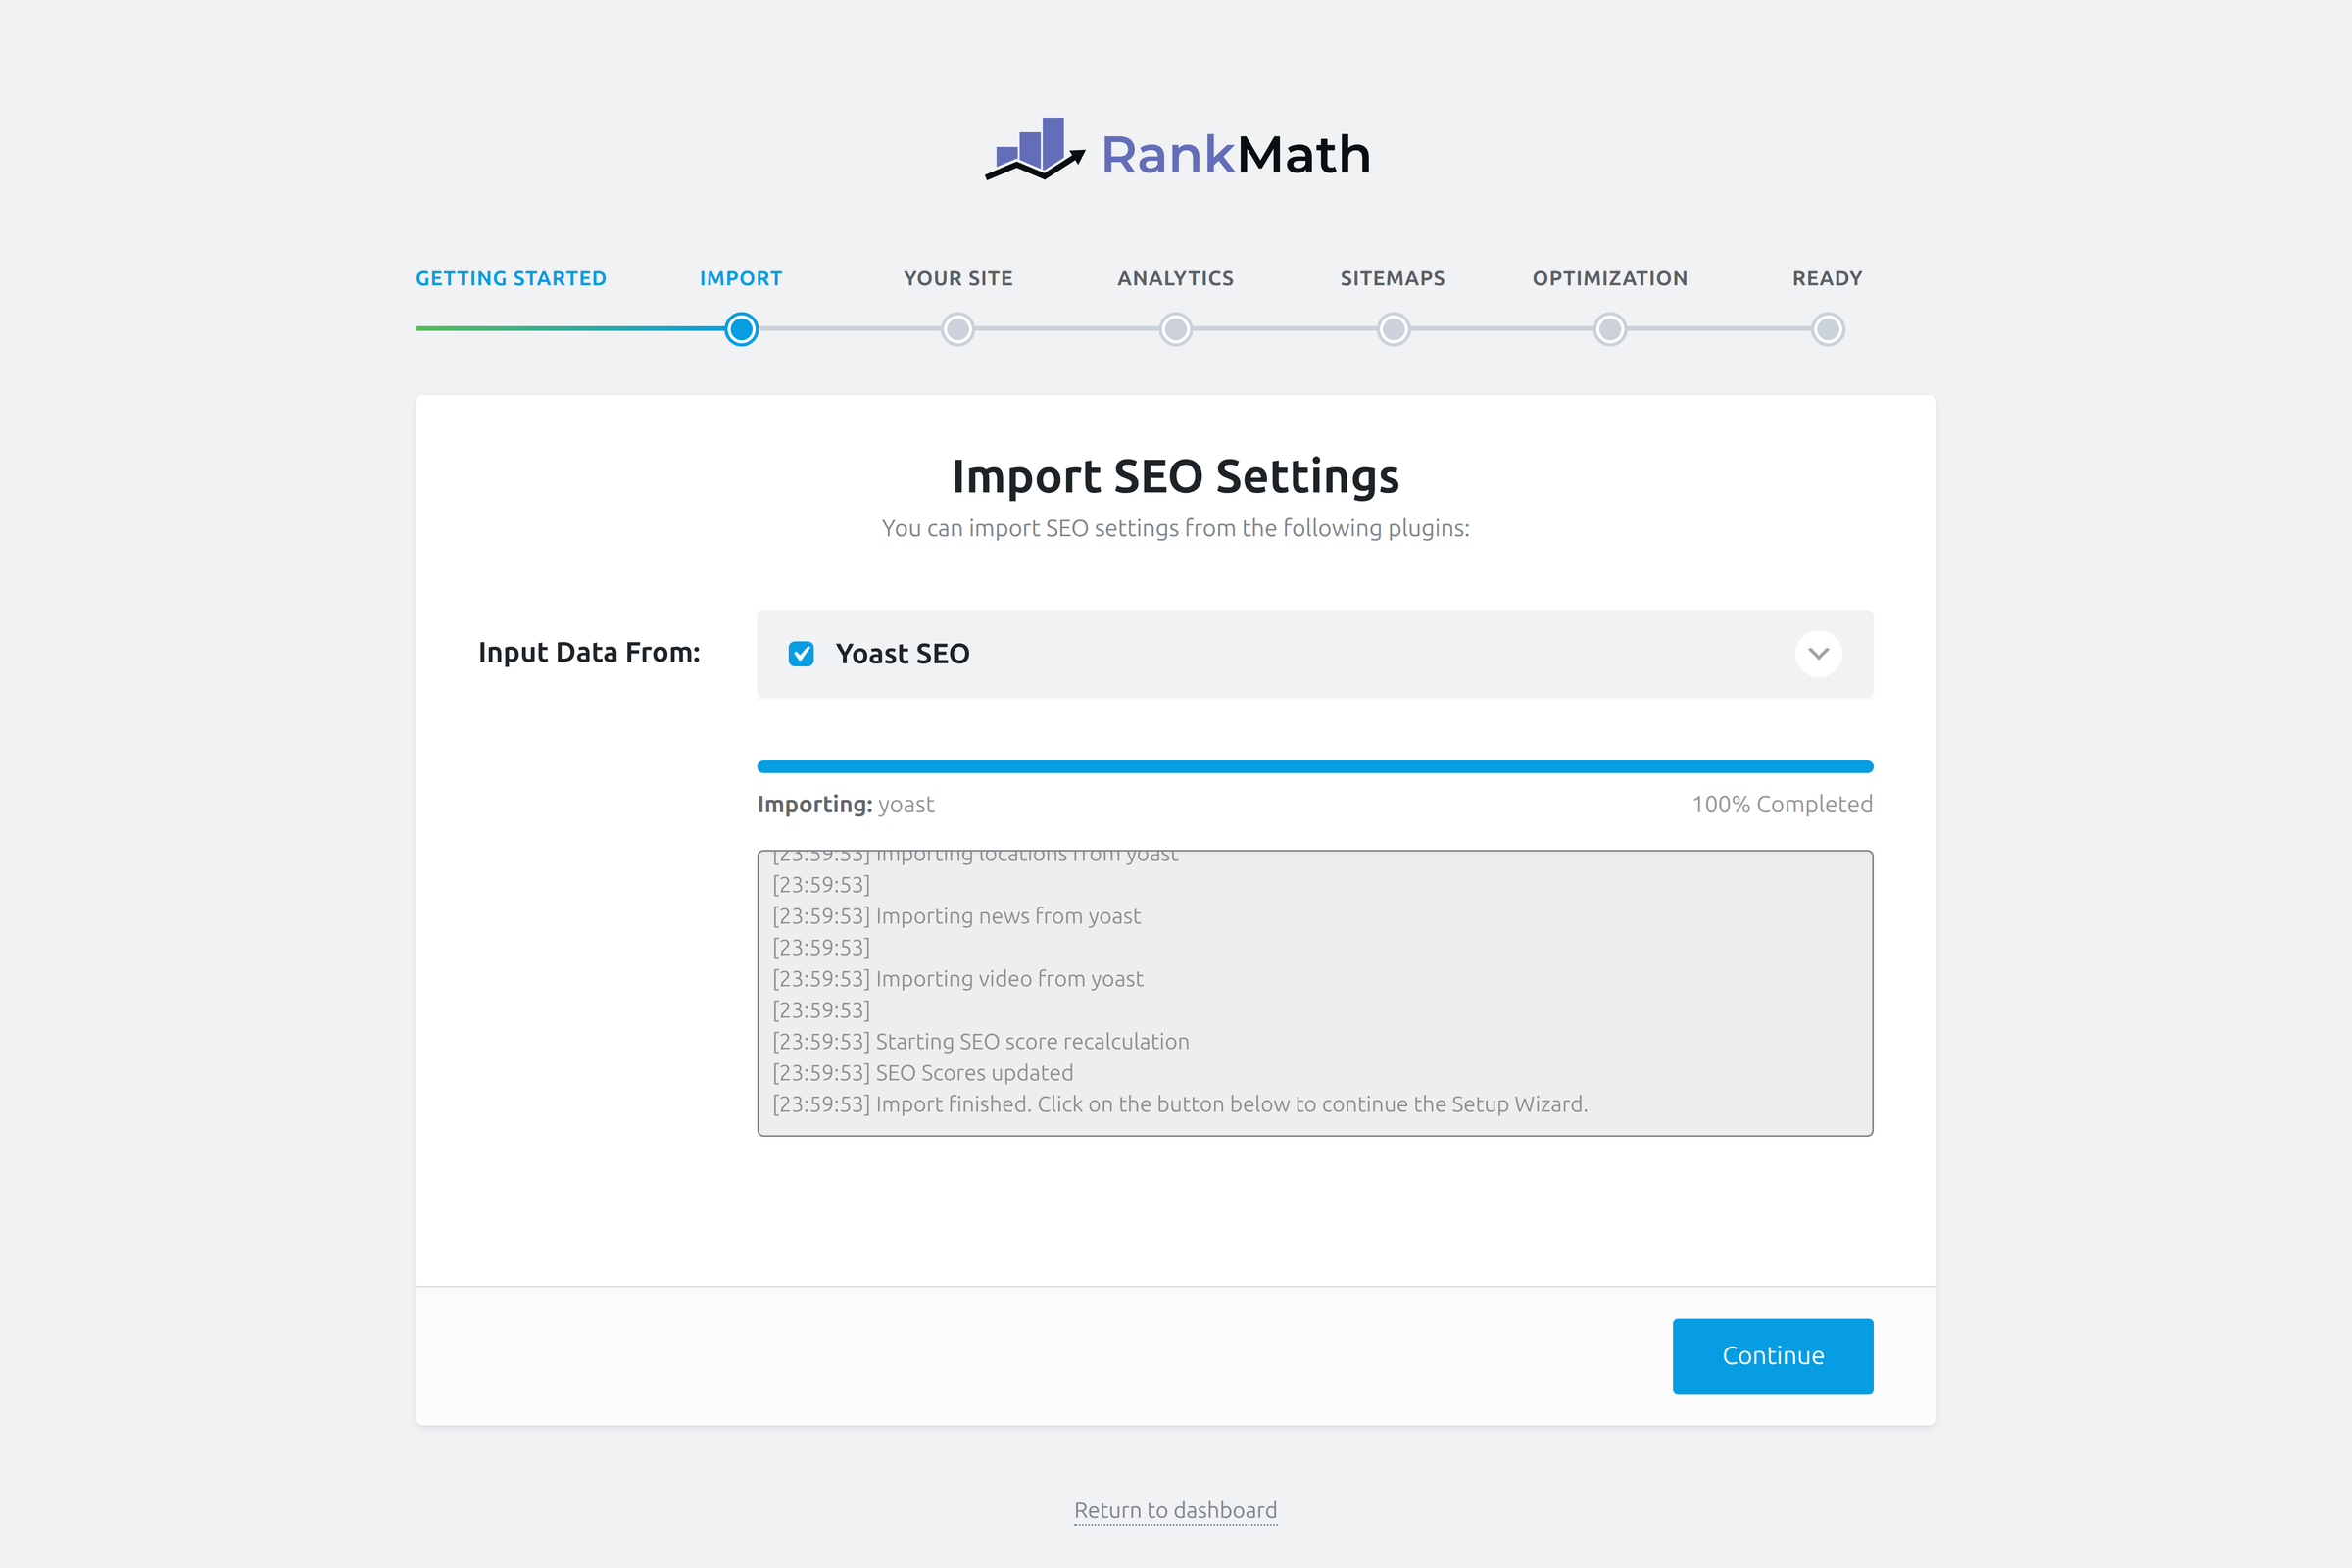
Task: Click the active Import step circle
Action: 741,329
